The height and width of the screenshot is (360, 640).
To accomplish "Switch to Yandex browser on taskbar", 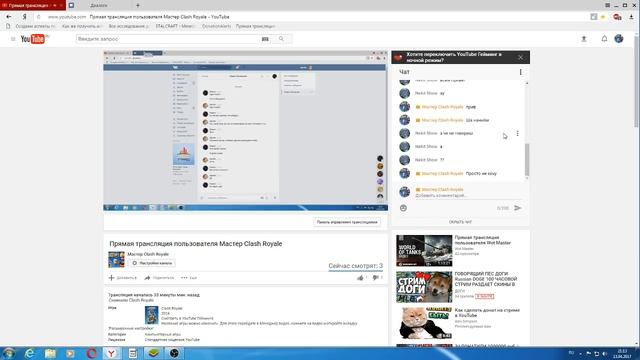I will tap(111, 353).
